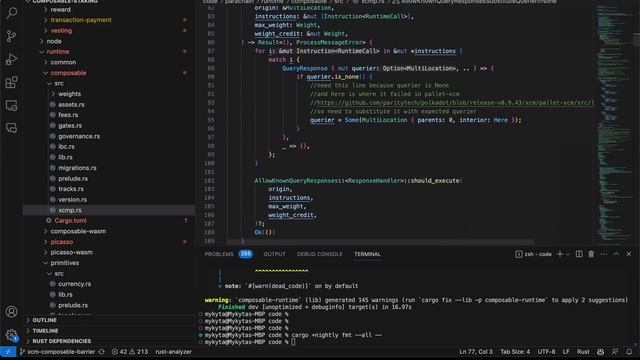The width and height of the screenshot is (640, 360).
Task: Maximize the panel with the caret icon
Action: tap(616, 254)
